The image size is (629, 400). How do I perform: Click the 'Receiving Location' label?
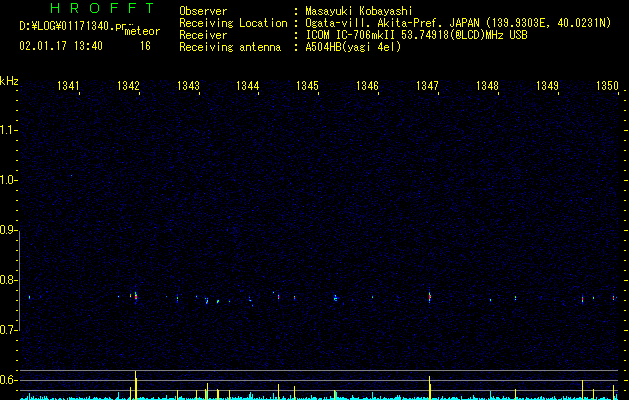point(233,23)
